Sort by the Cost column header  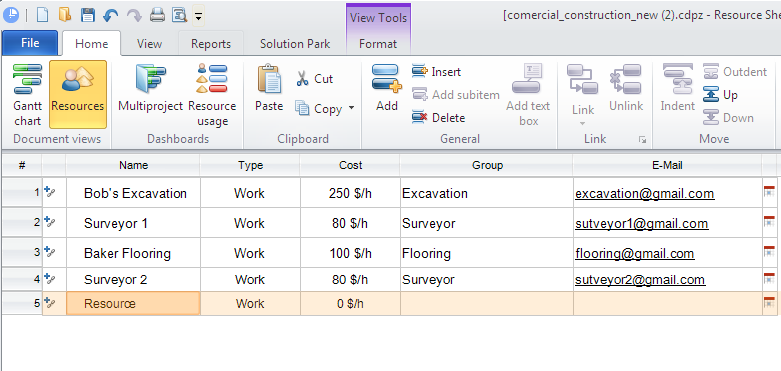(x=350, y=165)
